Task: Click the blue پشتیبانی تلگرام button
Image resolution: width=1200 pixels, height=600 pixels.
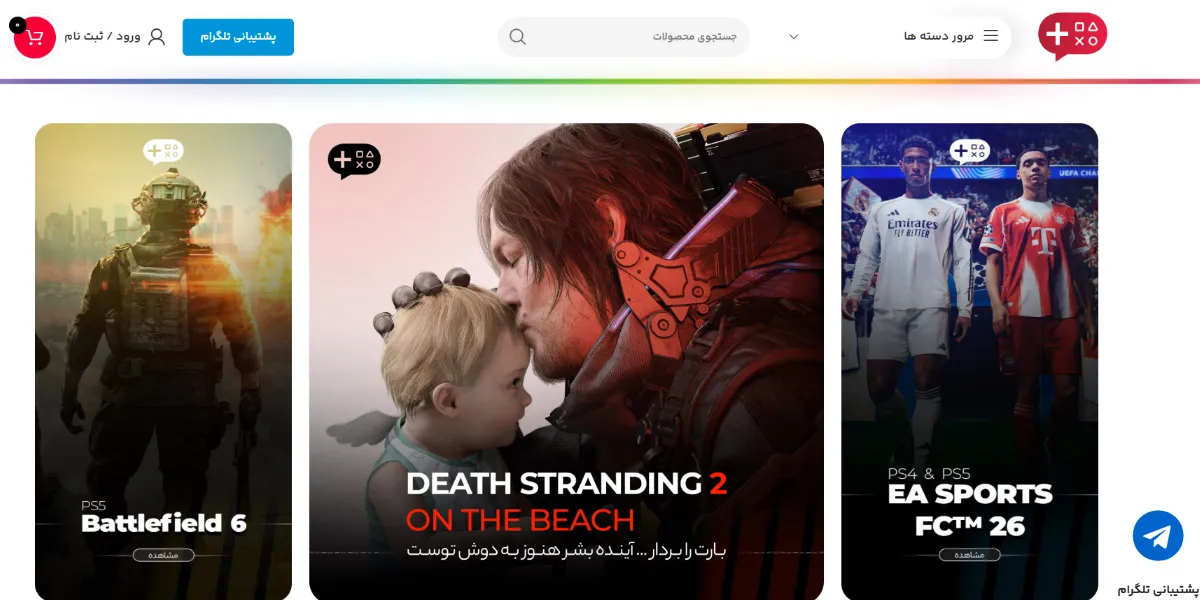Action: [238, 37]
